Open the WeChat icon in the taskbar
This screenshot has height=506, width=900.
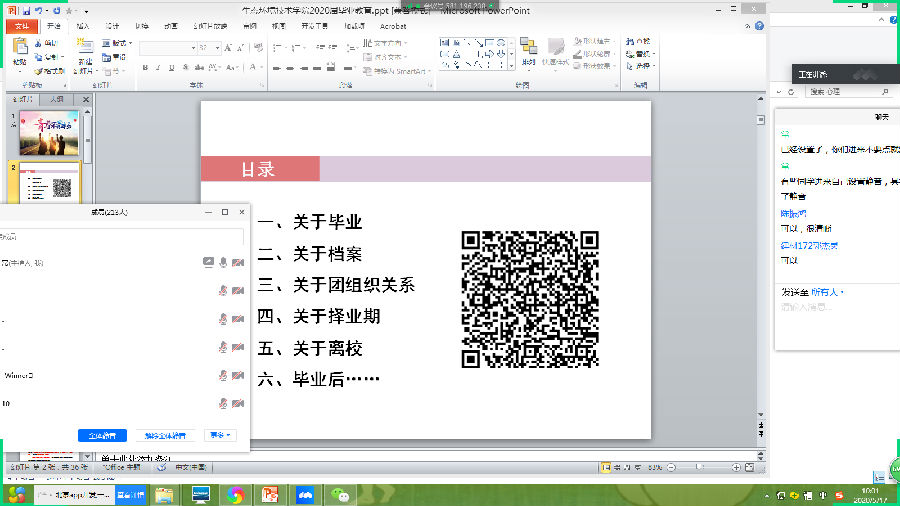pyautogui.click(x=342, y=494)
